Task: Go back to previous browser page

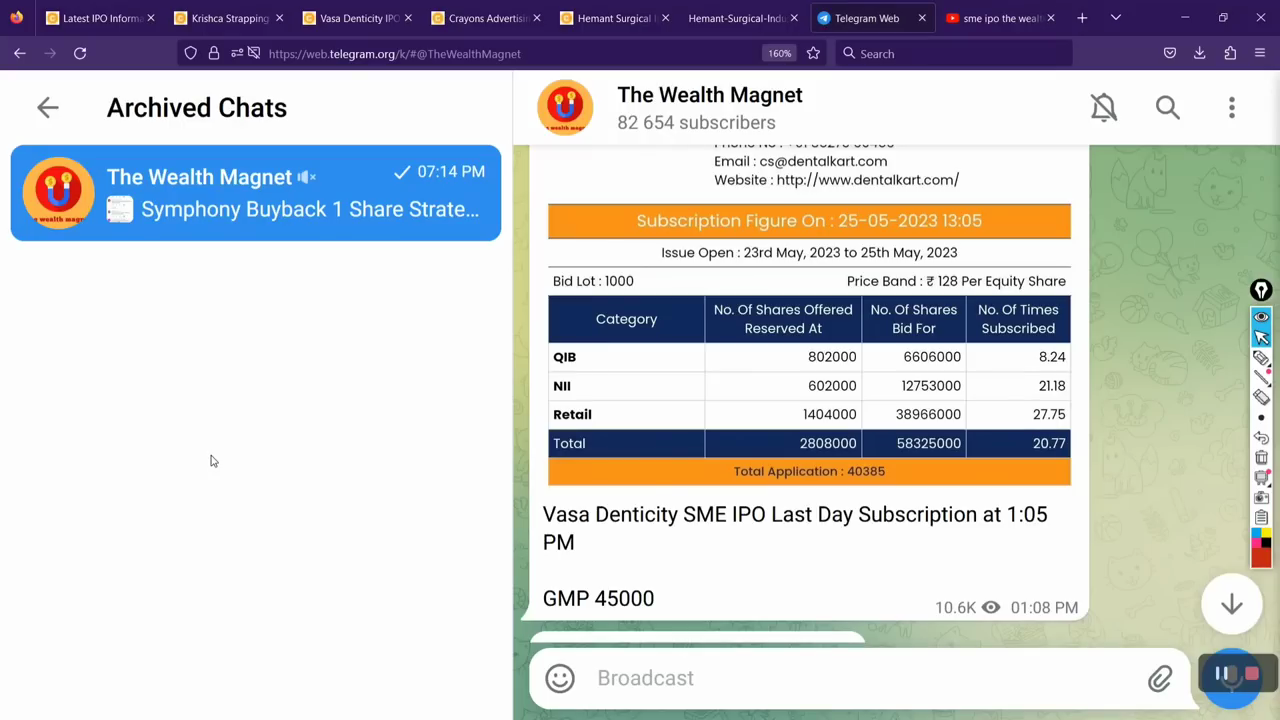Action: tap(20, 53)
